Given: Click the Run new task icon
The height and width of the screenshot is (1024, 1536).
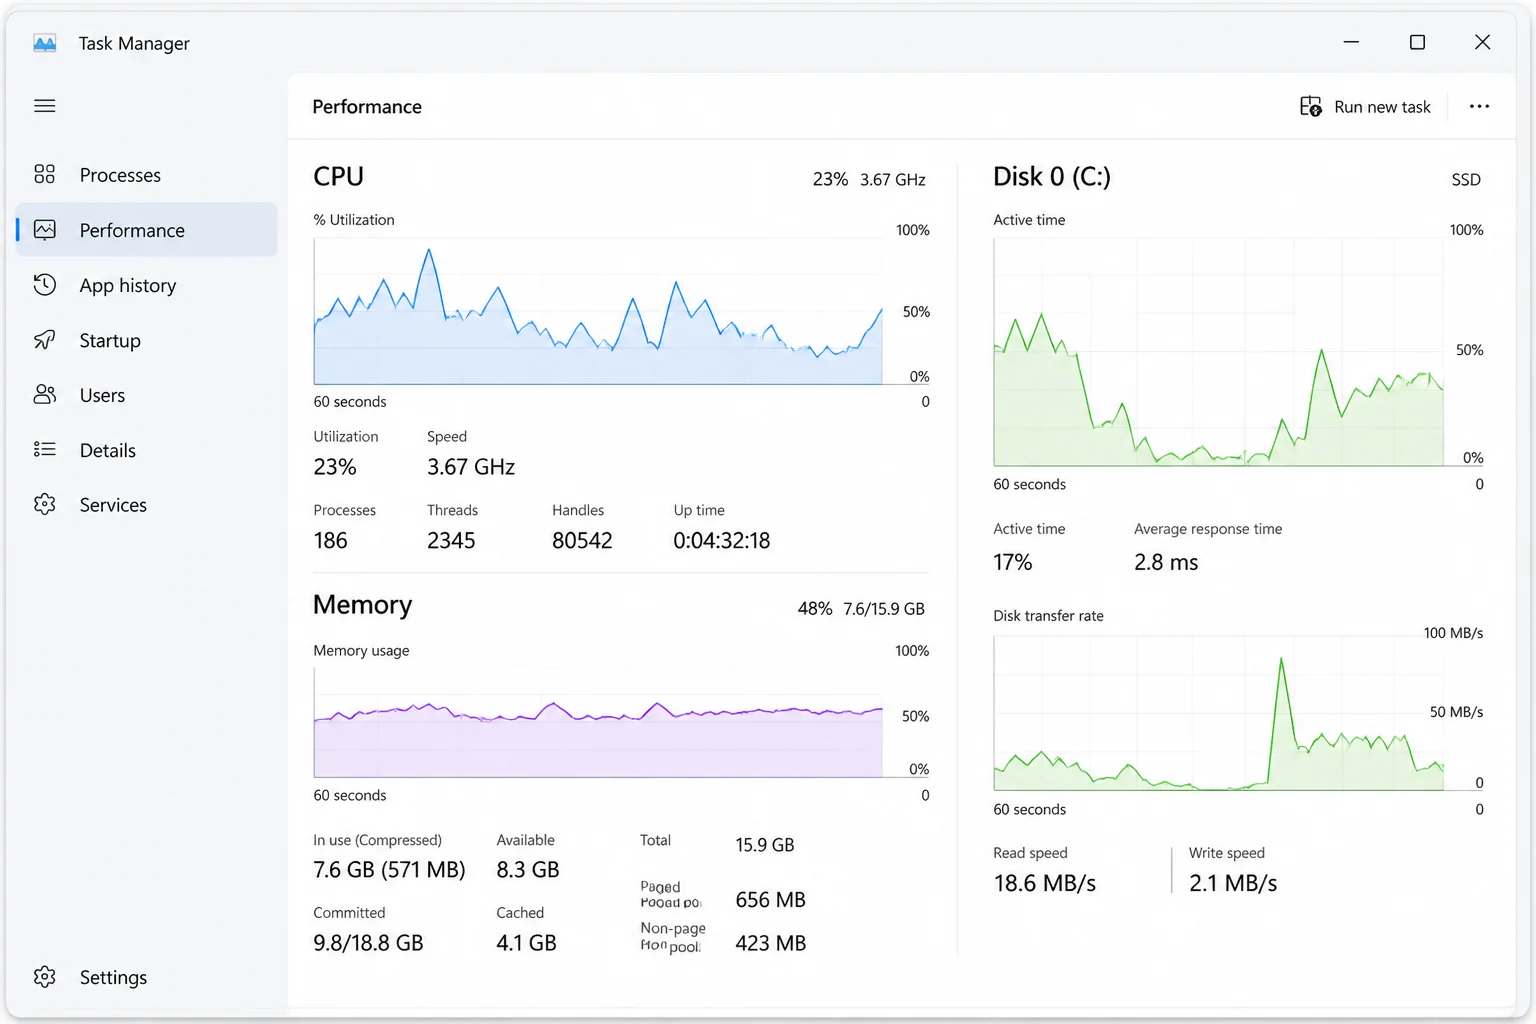Looking at the screenshot, I should coord(1310,106).
